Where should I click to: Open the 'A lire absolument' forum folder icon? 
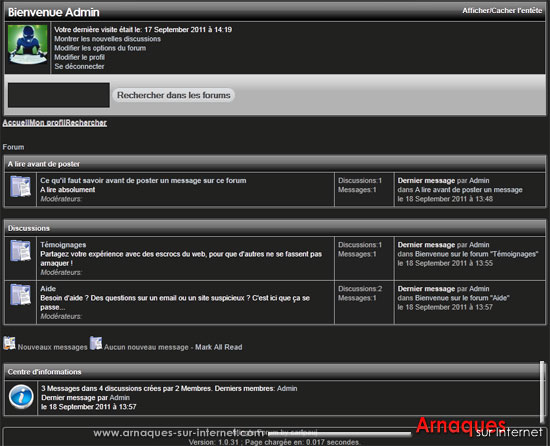tap(20, 187)
